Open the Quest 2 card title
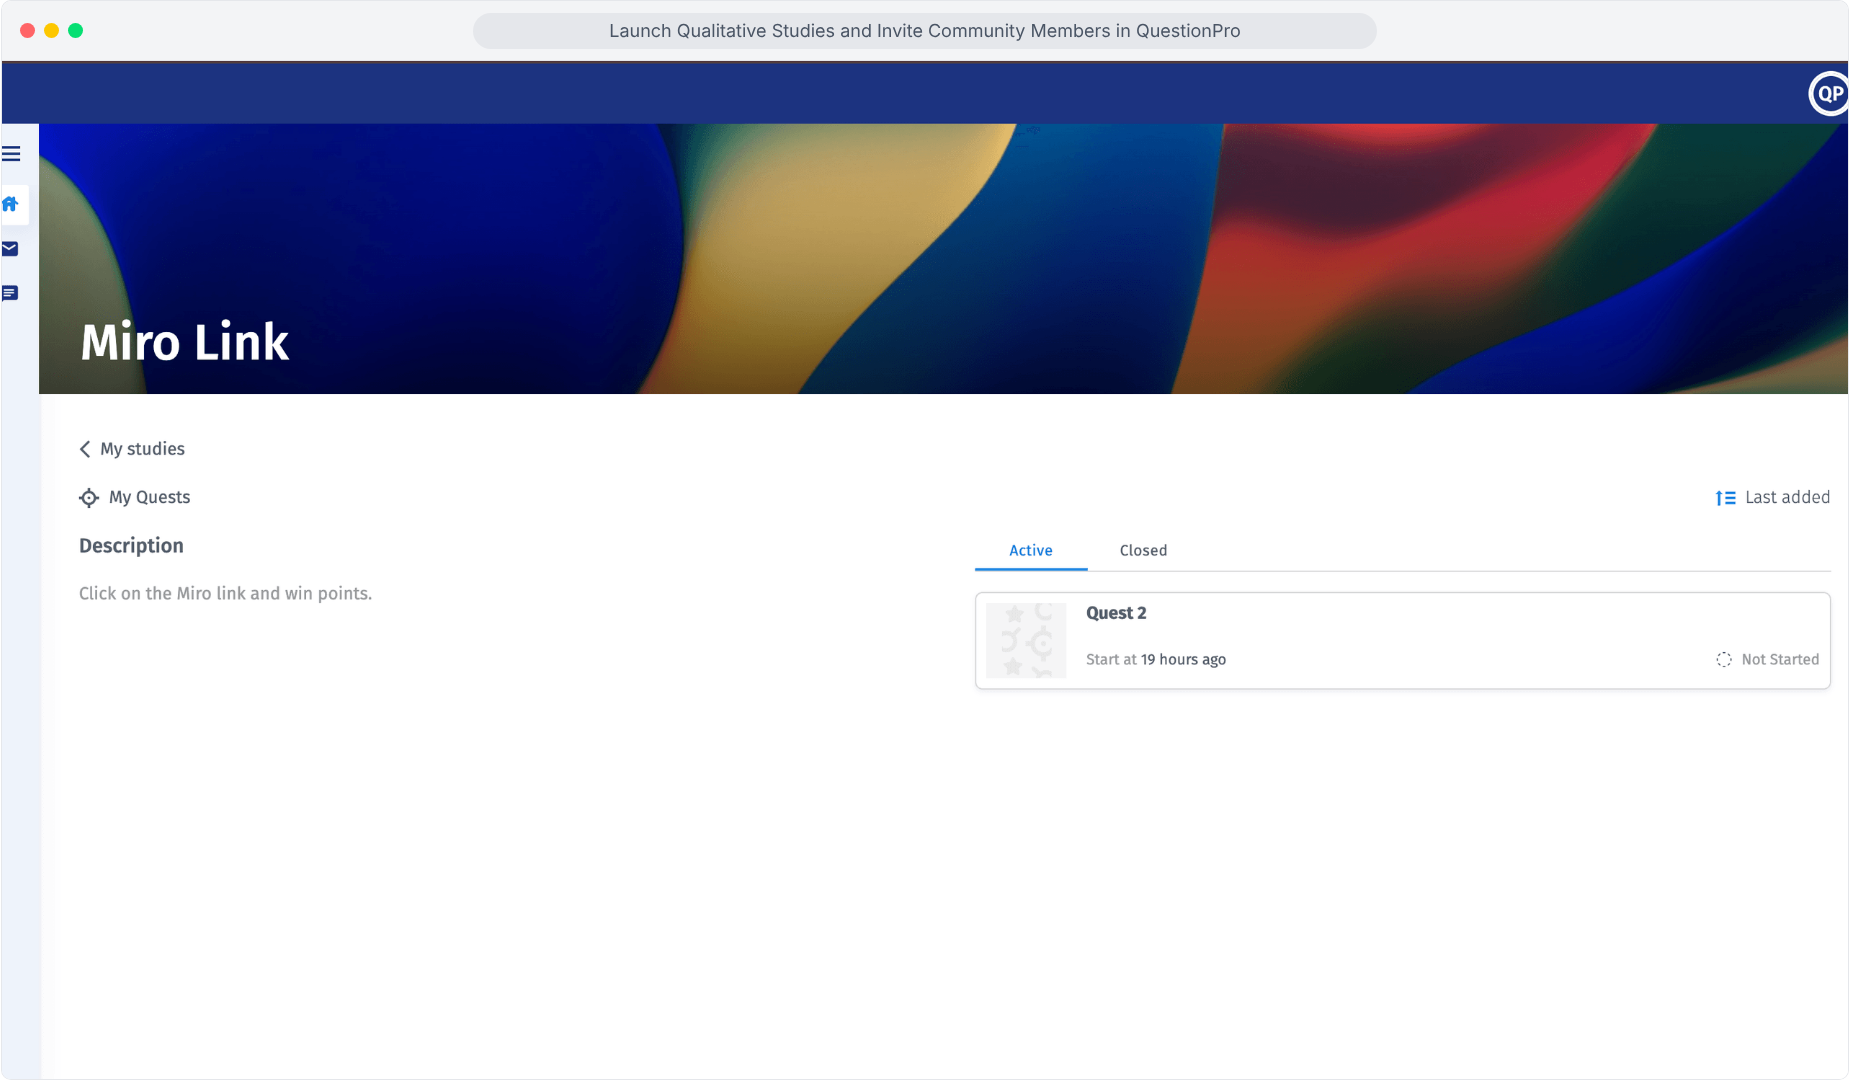 click(1116, 613)
